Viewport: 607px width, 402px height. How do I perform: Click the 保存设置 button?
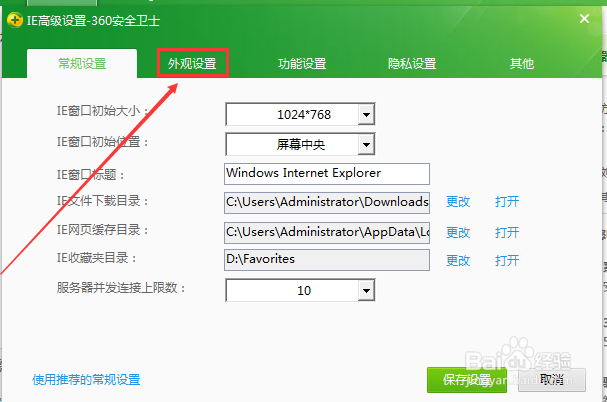coord(467,380)
